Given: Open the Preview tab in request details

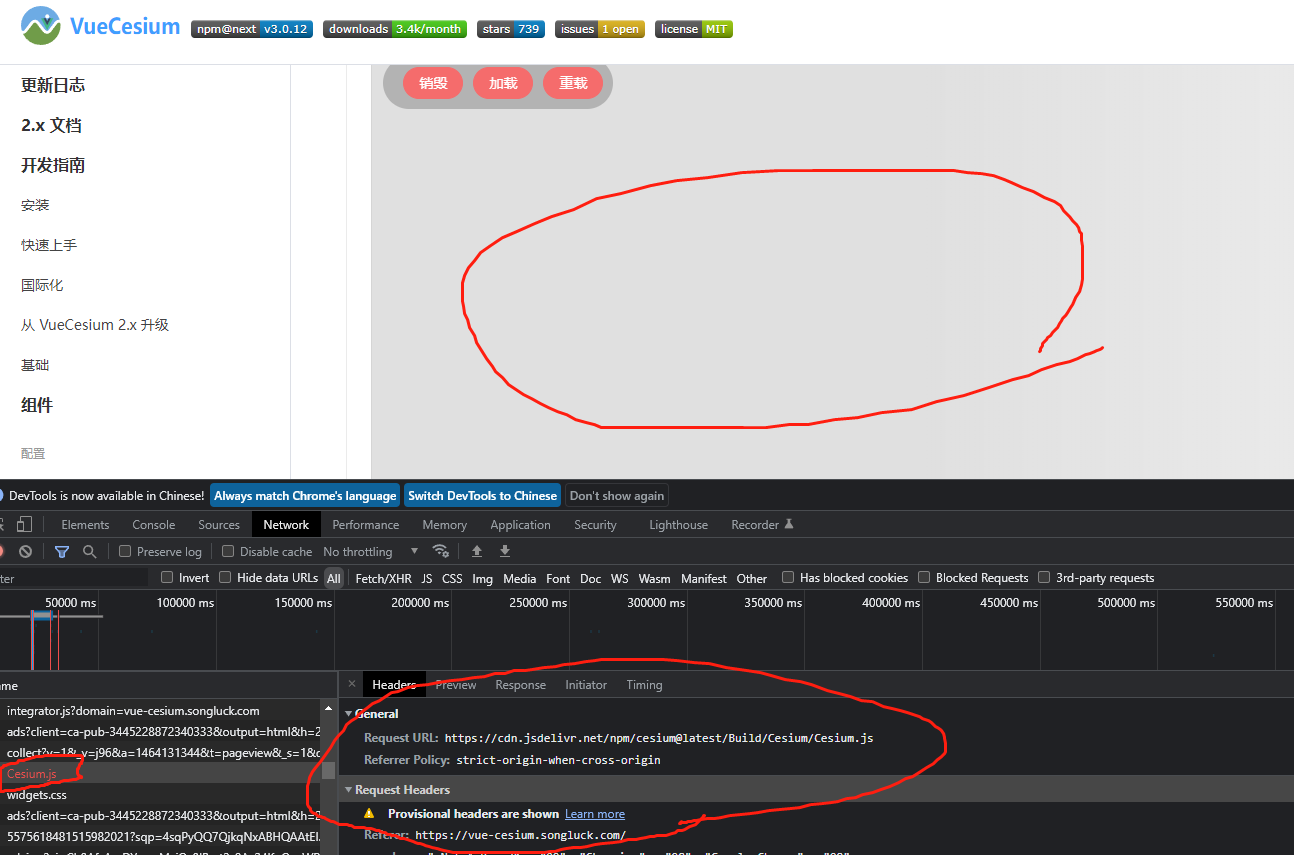Looking at the screenshot, I should click(456, 684).
